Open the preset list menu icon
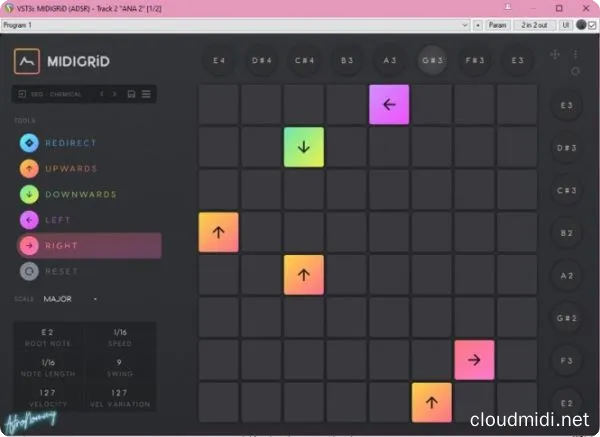Viewport: 600px width, 437px height. pos(146,94)
